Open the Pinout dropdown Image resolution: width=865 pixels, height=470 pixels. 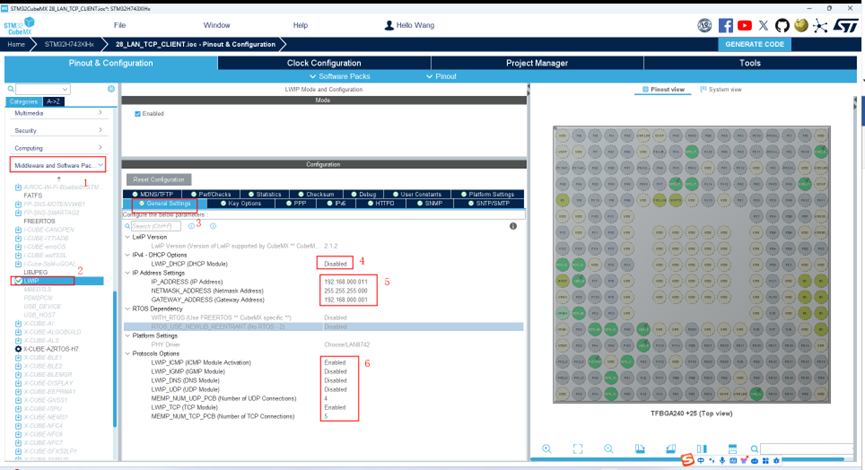(441, 76)
